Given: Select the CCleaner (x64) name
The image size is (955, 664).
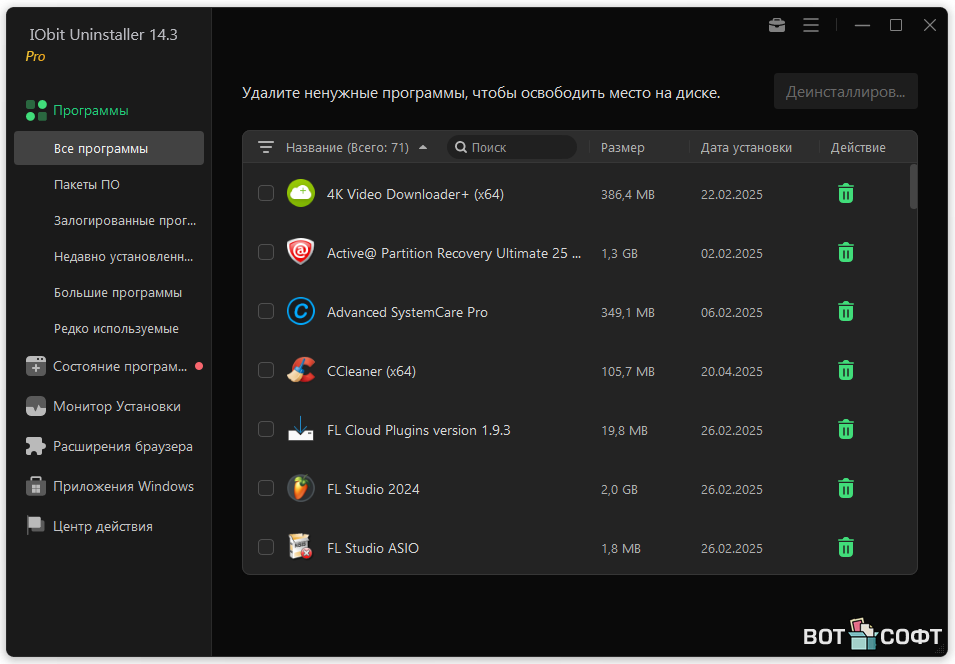Looking at the screenshot, I should click(x=372, y=371).
